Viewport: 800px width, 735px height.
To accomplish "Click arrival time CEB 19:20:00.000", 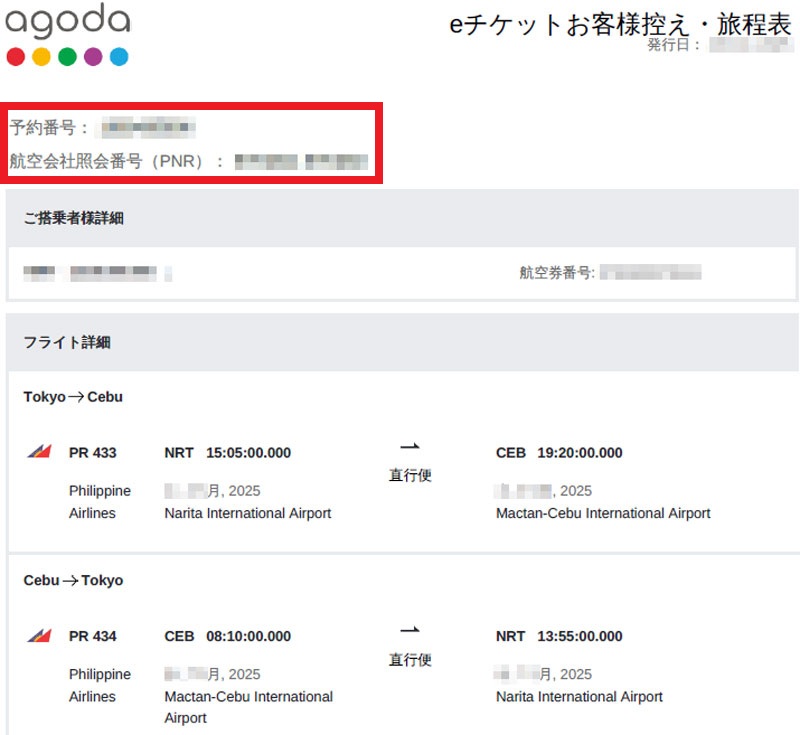I will tap(559, 452).
